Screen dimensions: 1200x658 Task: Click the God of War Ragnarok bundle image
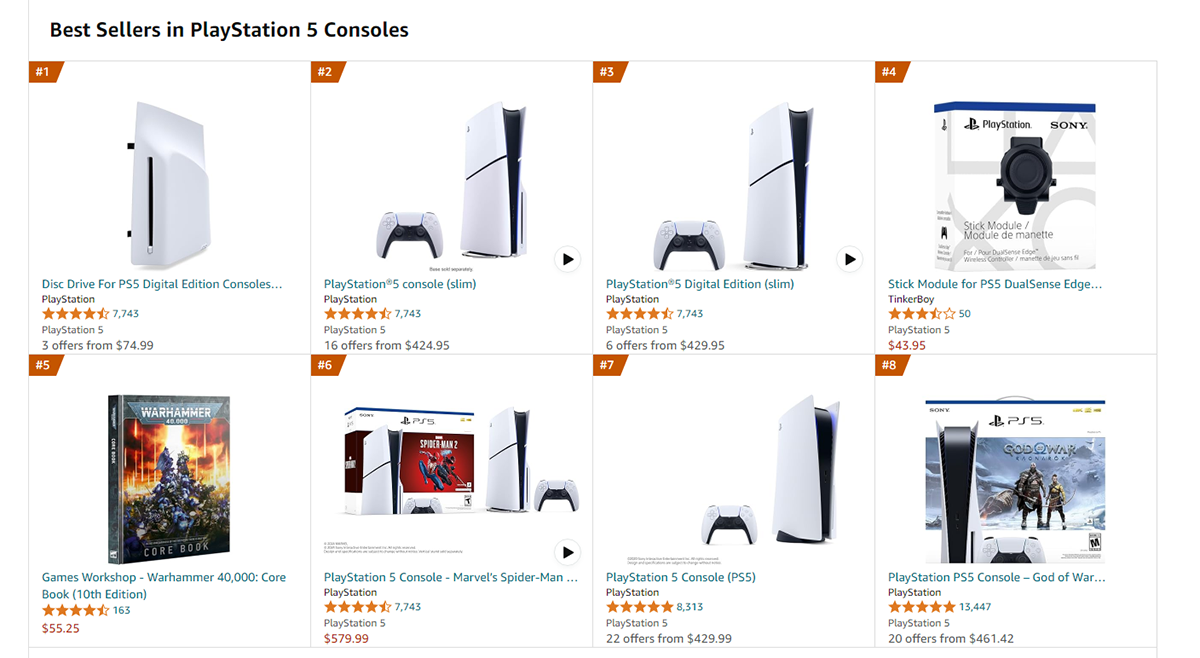tap(1014, 482)
